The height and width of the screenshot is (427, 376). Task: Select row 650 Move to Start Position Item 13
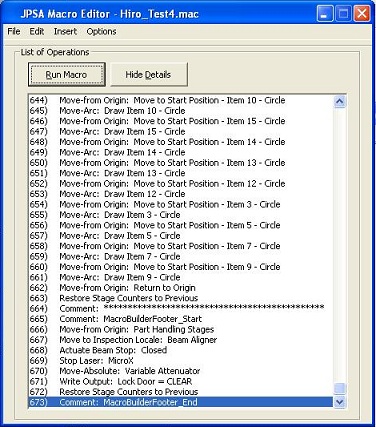coord(181,163)
